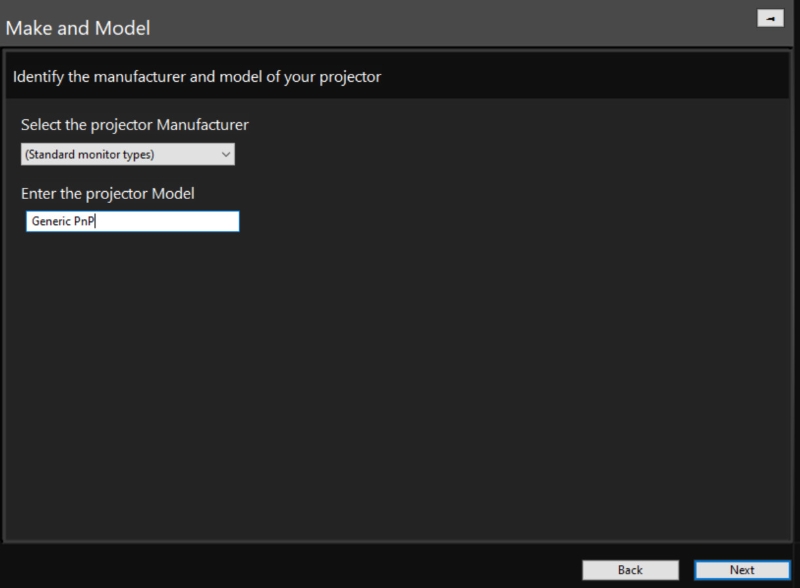Click the pin auto-hide icon
800x588 pixels.
[x=770, y=19]
